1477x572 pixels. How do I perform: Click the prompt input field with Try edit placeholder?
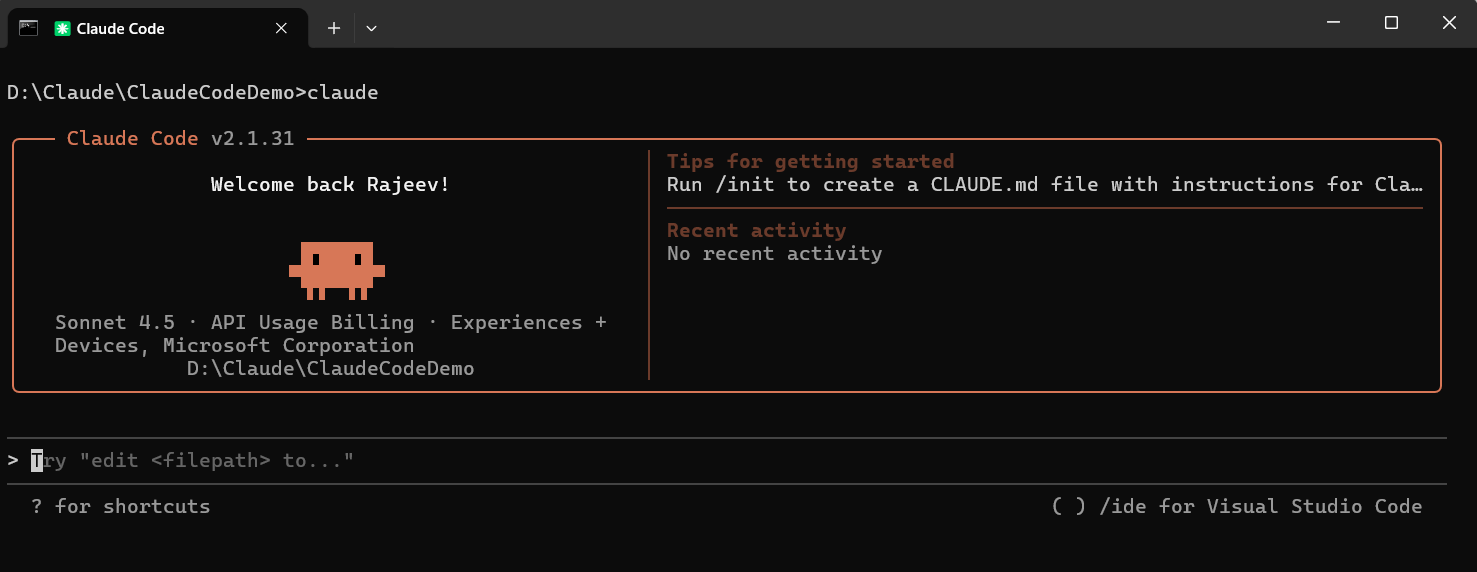tap(726, 460)
